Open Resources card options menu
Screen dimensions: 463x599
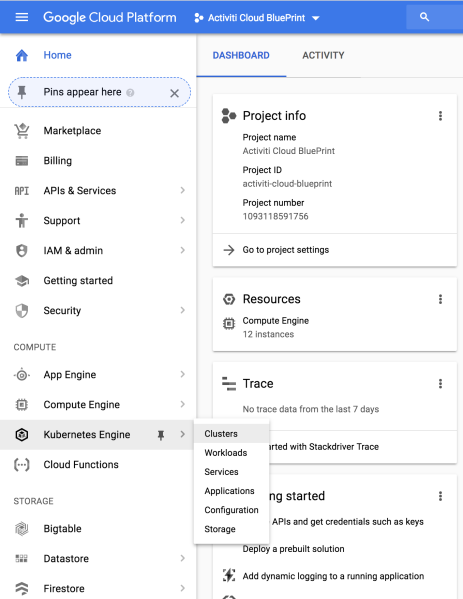pyautogui.click(x=440, y=299)
